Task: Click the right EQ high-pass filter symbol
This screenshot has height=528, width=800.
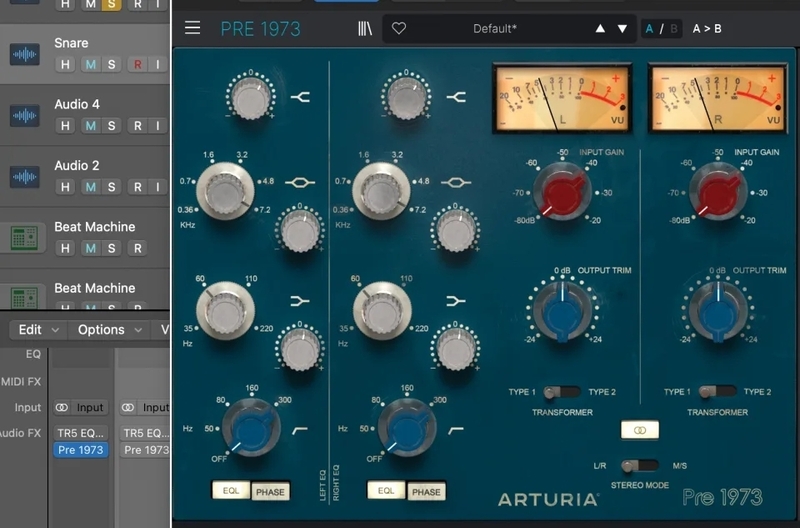Action: 456,431
